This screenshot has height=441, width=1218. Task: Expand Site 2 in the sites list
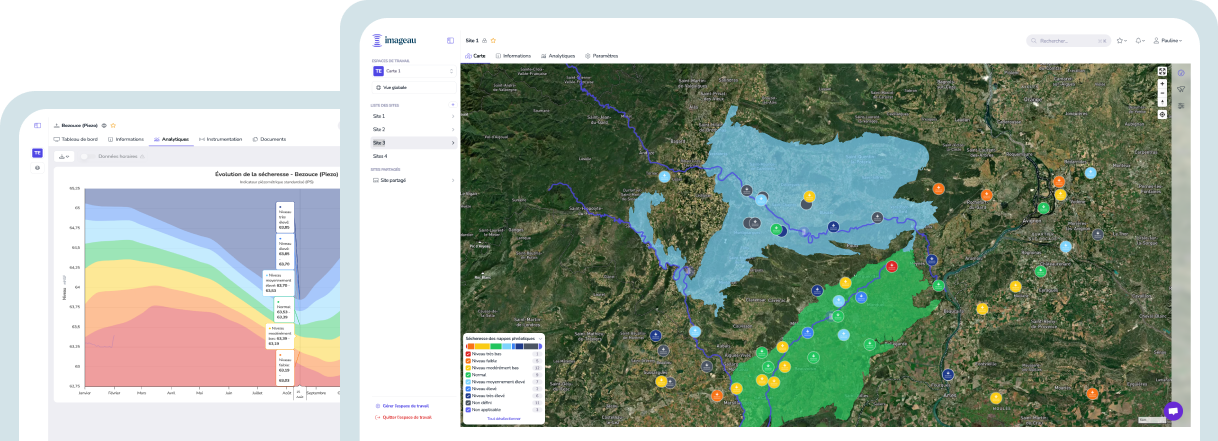tap(453, 129)
